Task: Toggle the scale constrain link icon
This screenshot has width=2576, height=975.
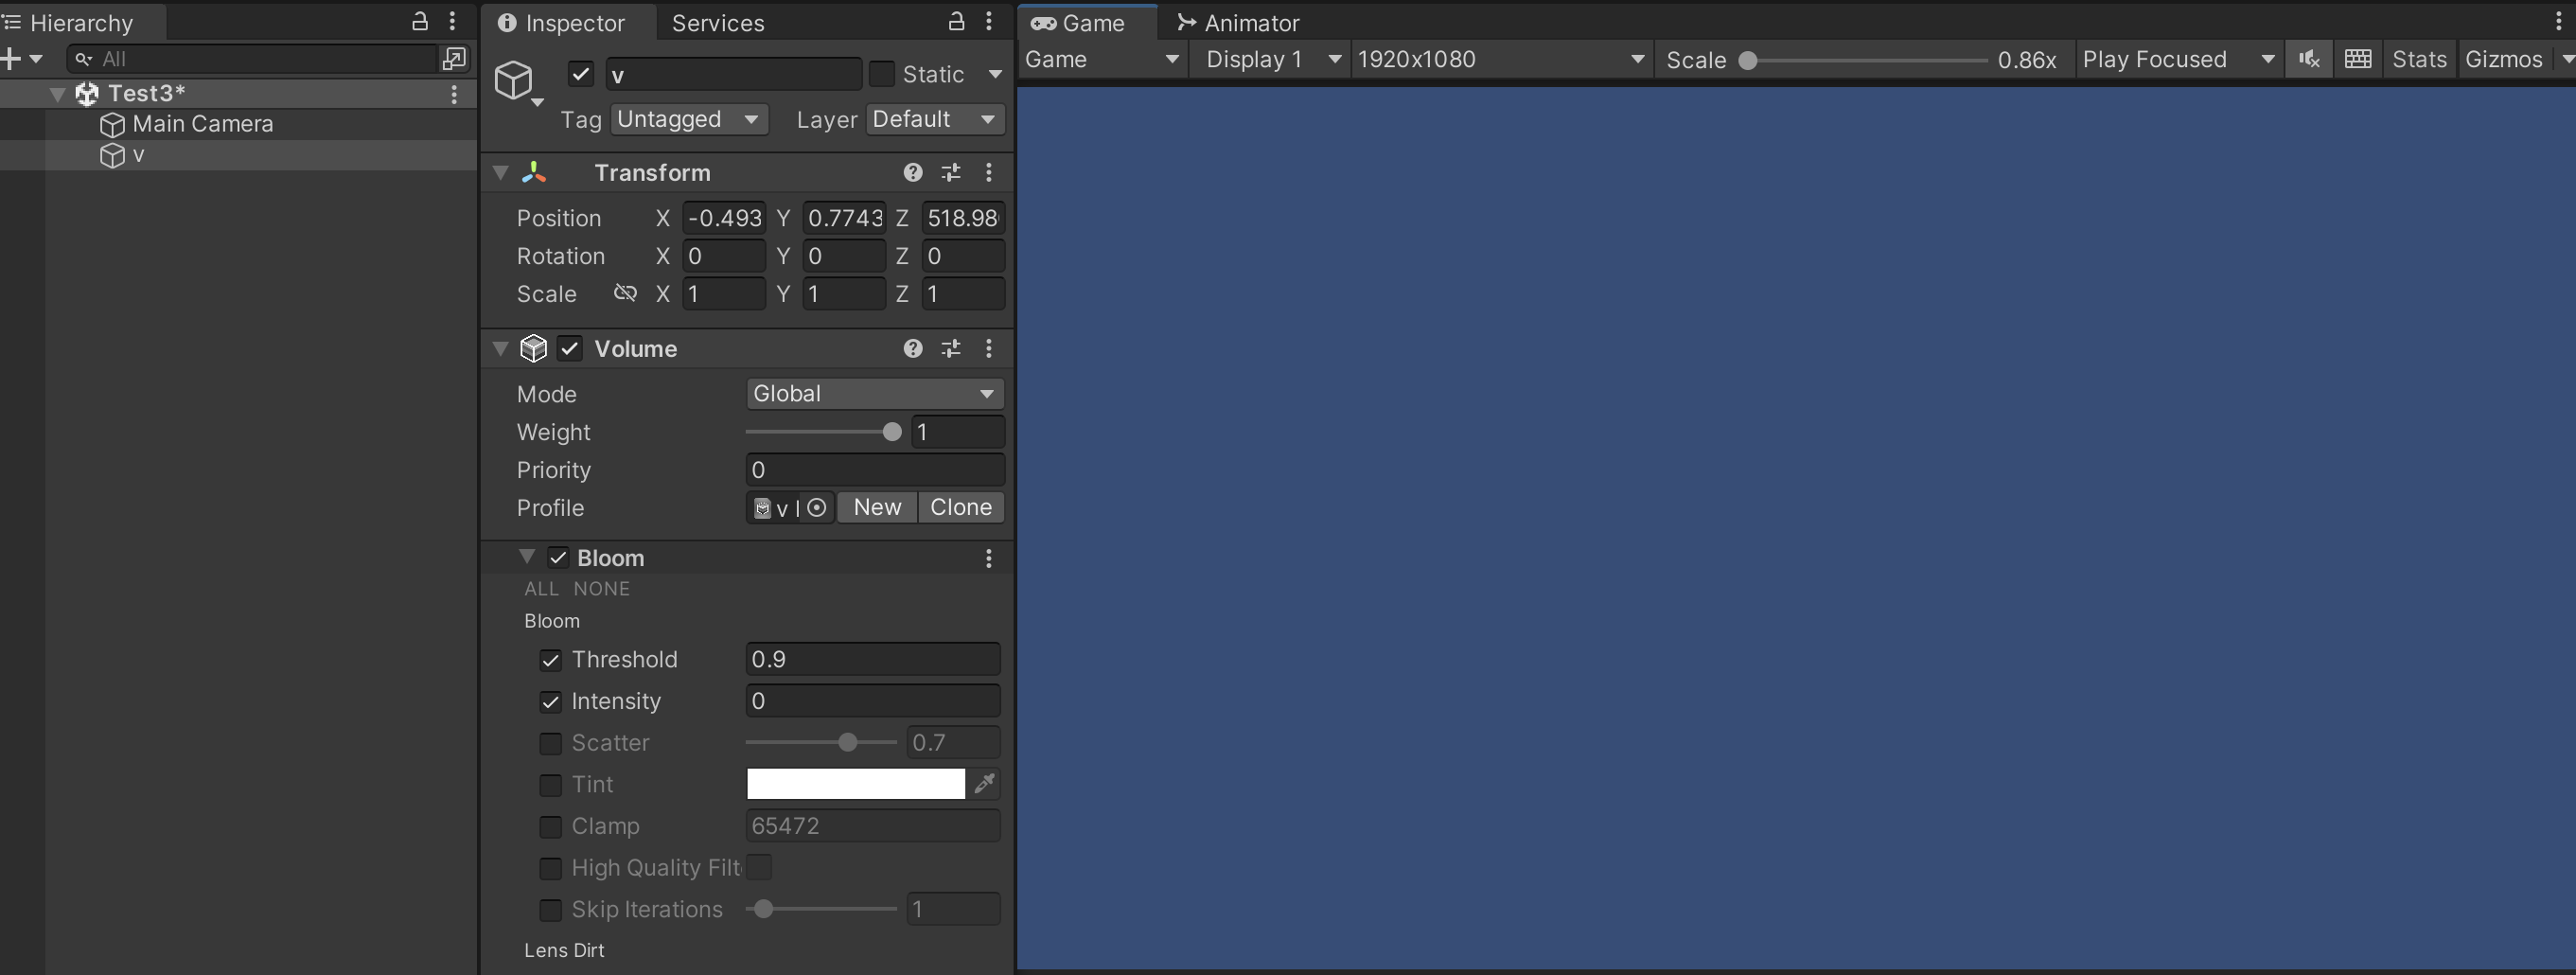Action: click(626, 293)
